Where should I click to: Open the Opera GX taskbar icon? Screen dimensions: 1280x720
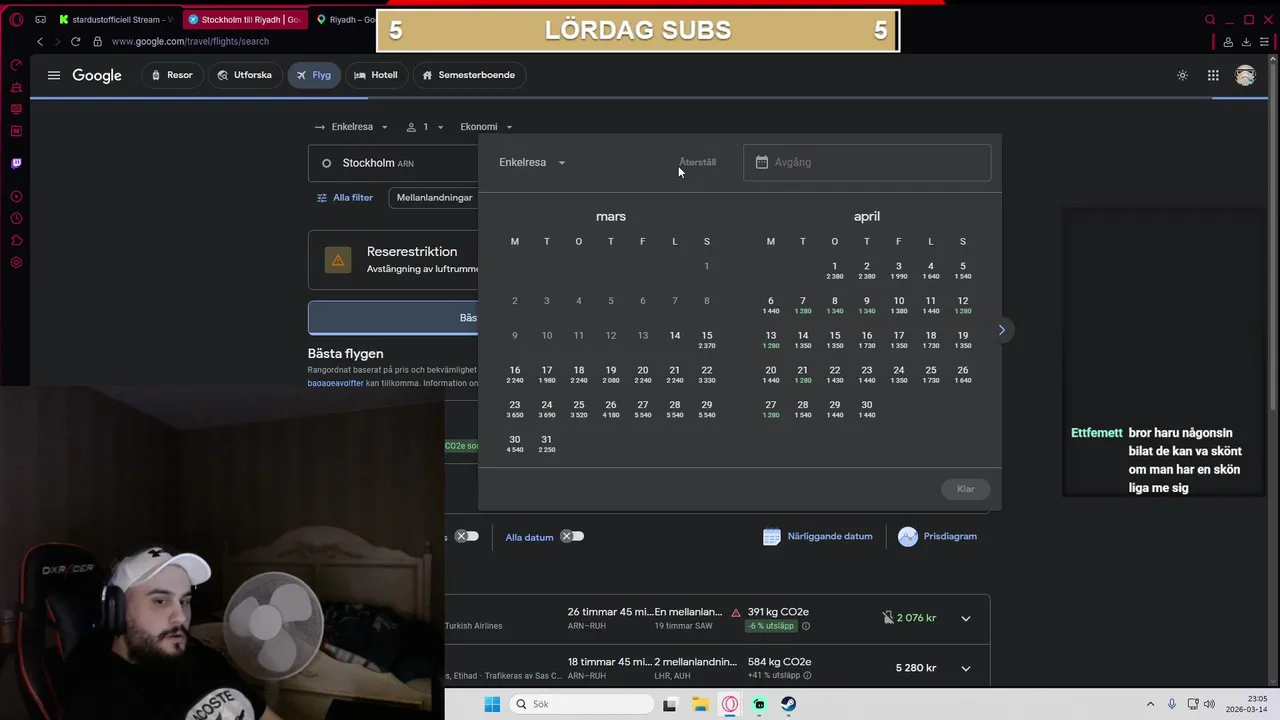(x=730, y=704)
